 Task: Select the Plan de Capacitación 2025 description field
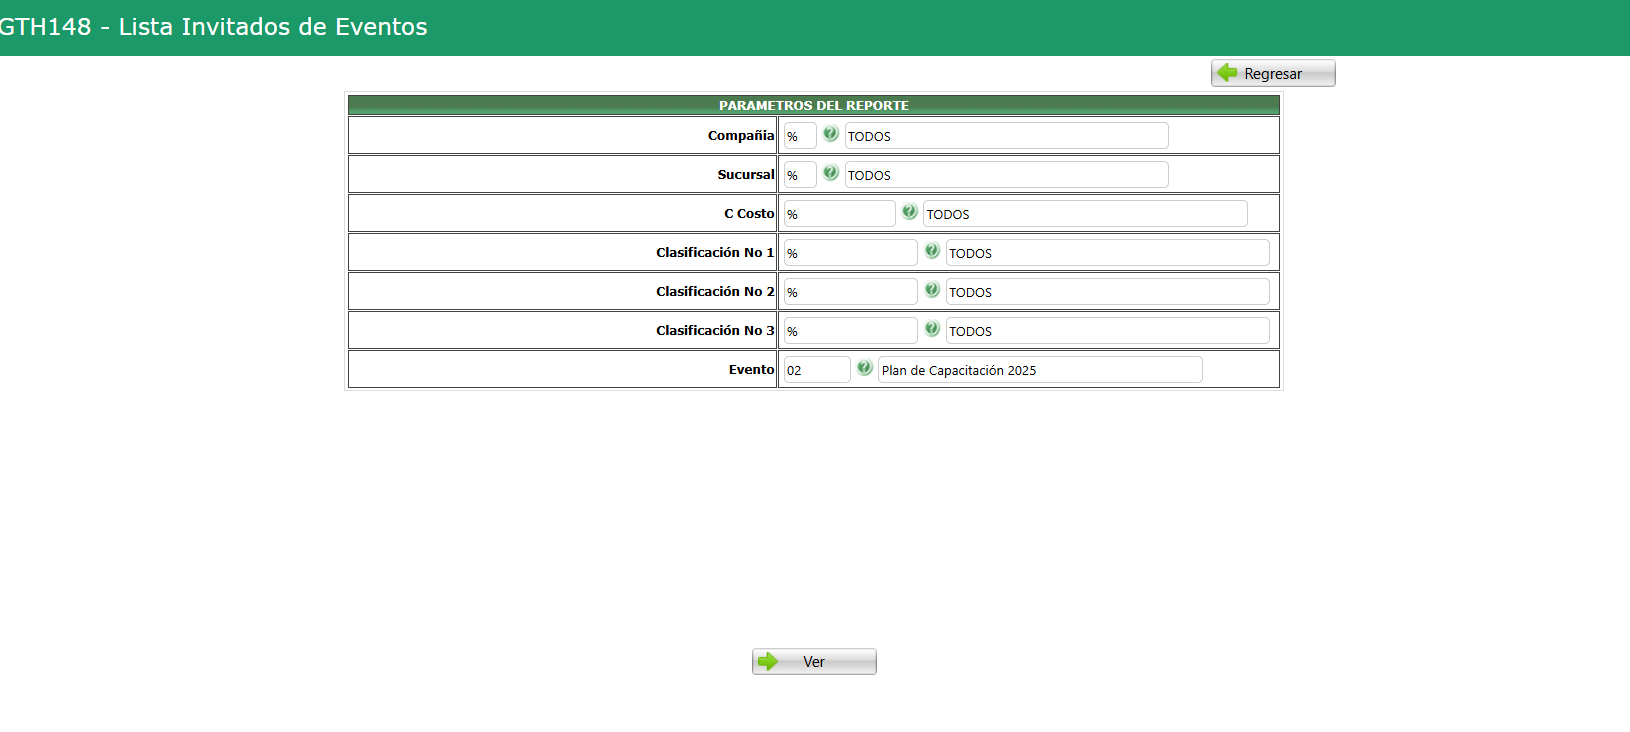[x=1040, y=370]
